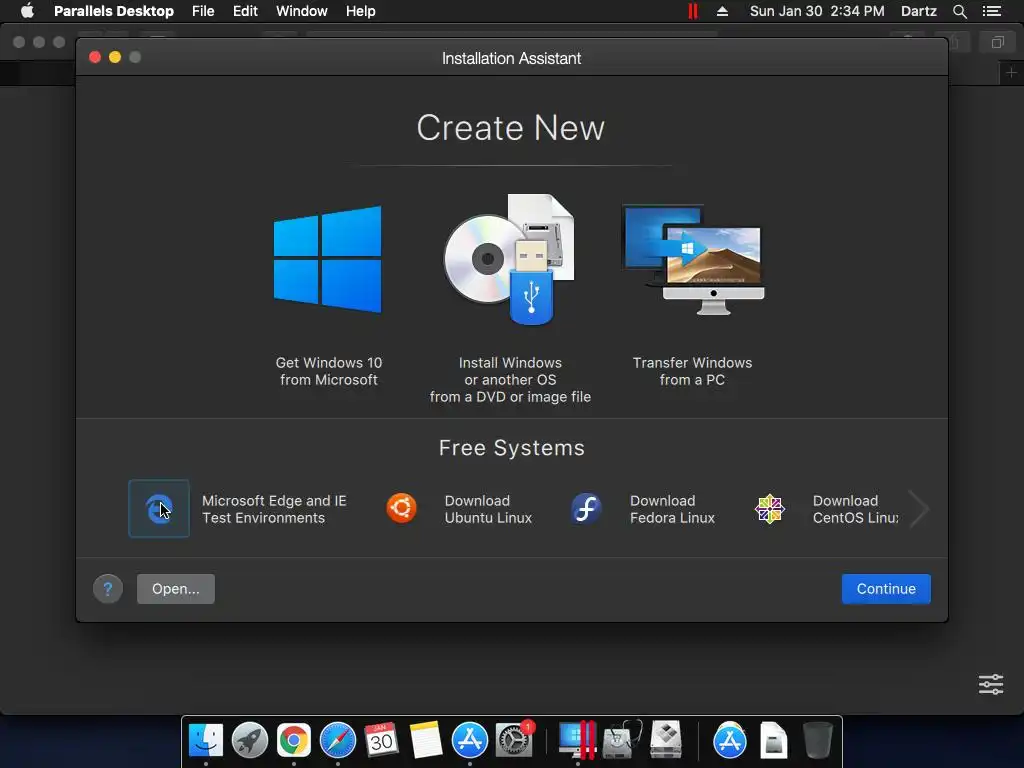Open the Edit menu
Screen dimensions: 1024x768
(246, 11)
